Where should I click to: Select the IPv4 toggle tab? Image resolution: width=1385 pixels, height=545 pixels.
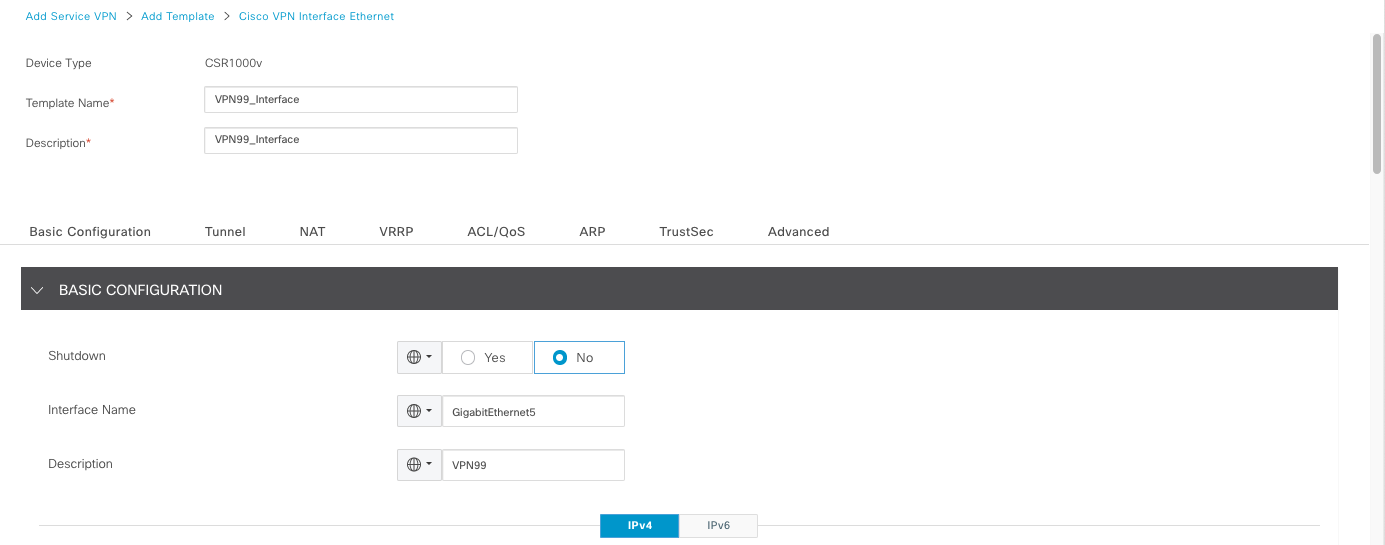[639, 526]
